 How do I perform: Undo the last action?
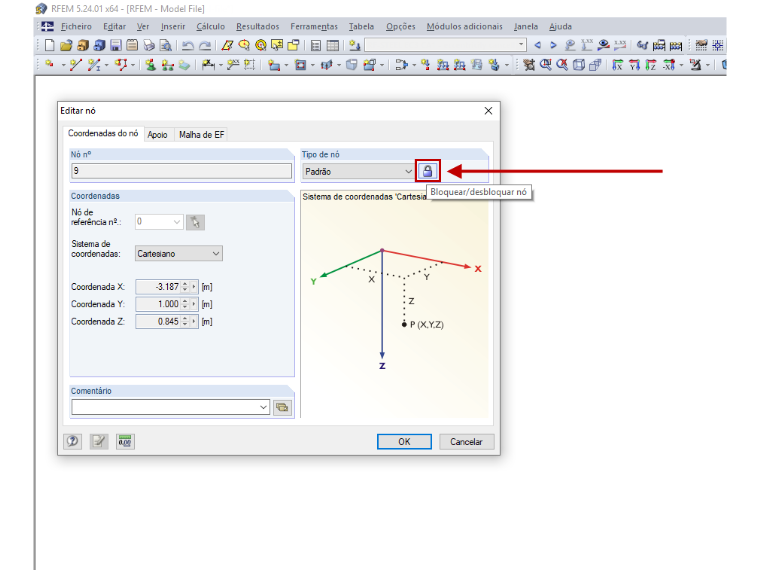point(188,46)
